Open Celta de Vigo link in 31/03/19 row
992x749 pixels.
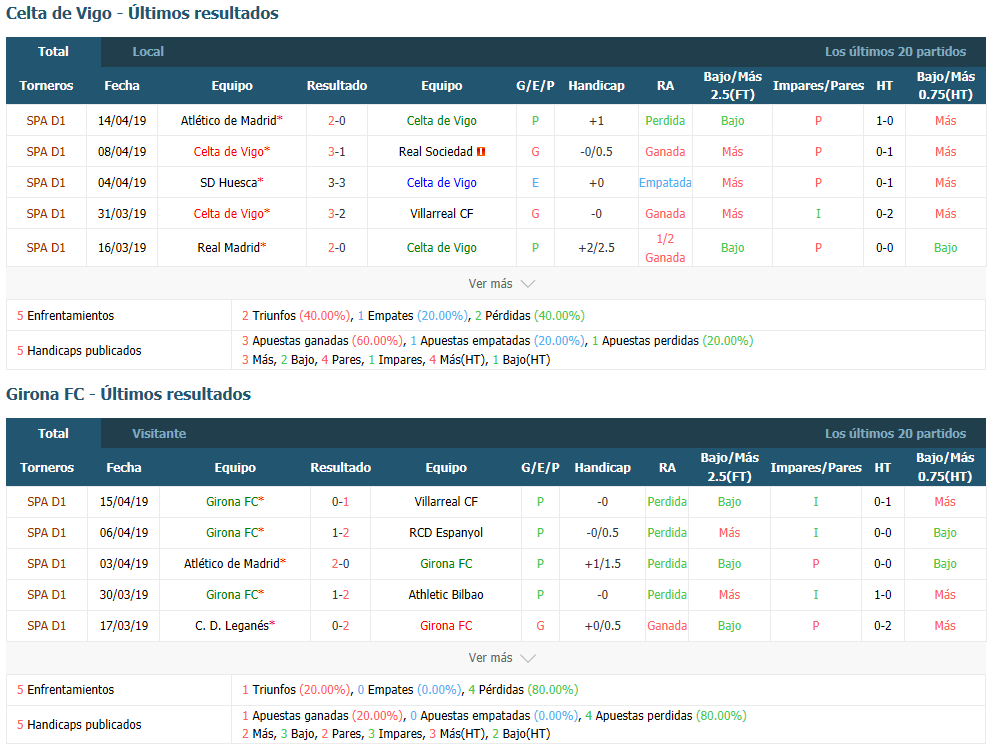(x=228, y=214)
